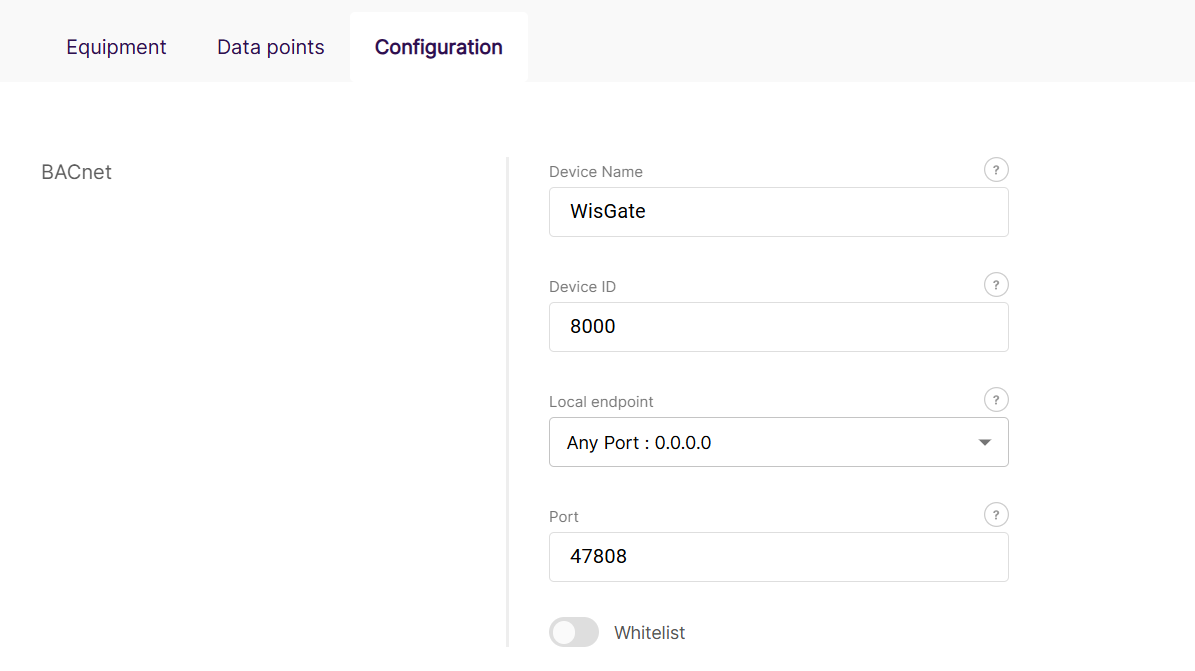Click the Device ID label text
The height and width of the screenshot is (671, 1195).
pos(582,286)
